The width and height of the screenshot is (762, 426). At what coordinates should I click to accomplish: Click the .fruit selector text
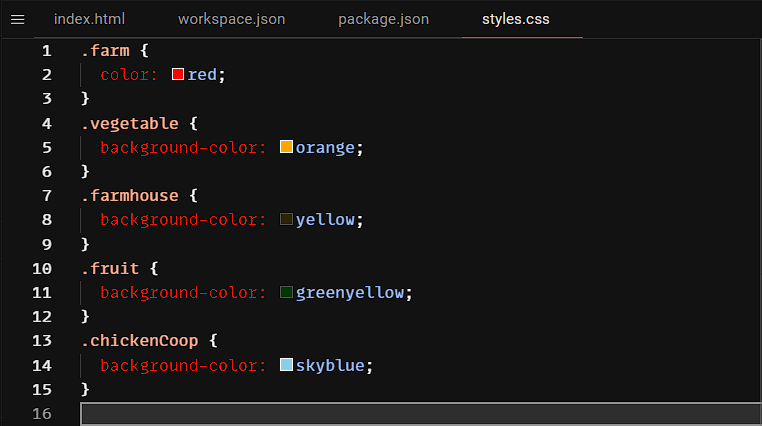coord(110,269)
